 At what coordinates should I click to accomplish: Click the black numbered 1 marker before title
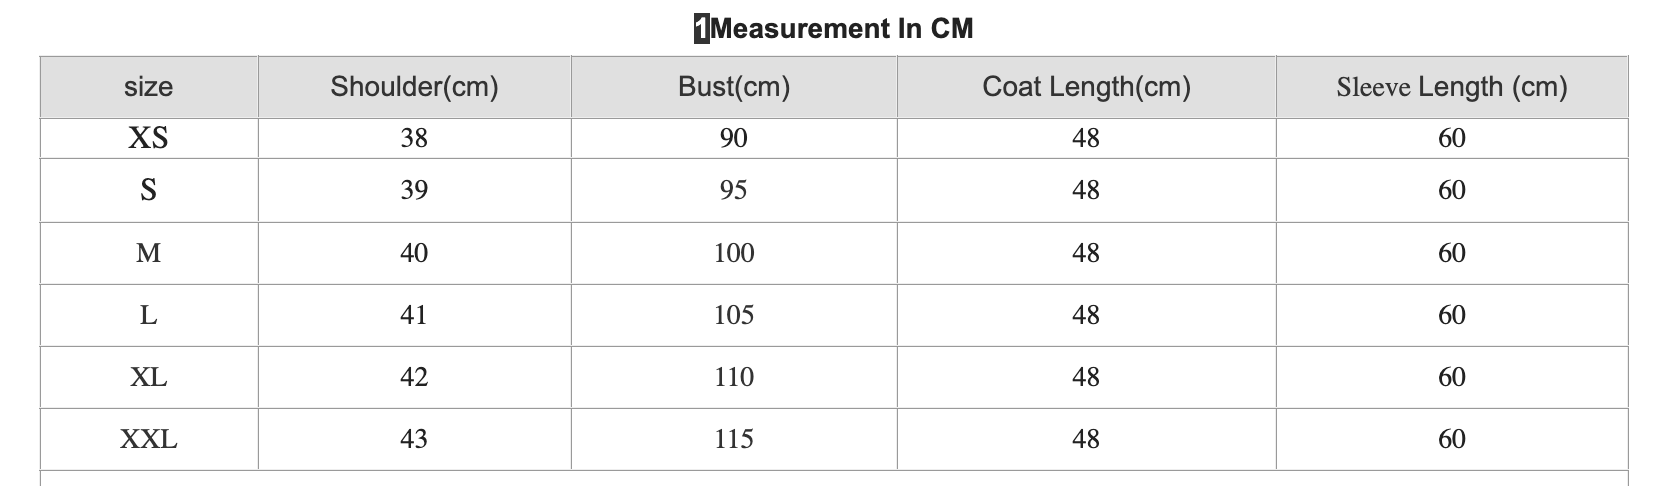(x=702, y=29)
